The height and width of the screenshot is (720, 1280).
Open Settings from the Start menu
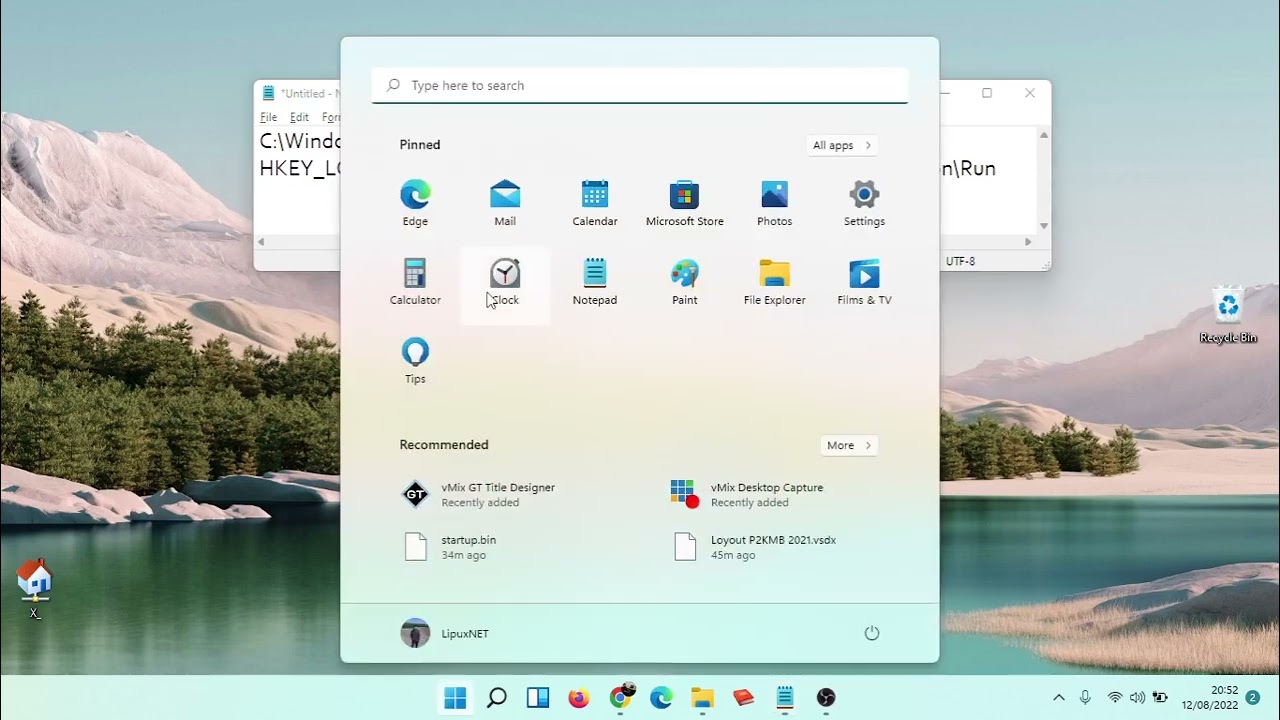[864, 203]
